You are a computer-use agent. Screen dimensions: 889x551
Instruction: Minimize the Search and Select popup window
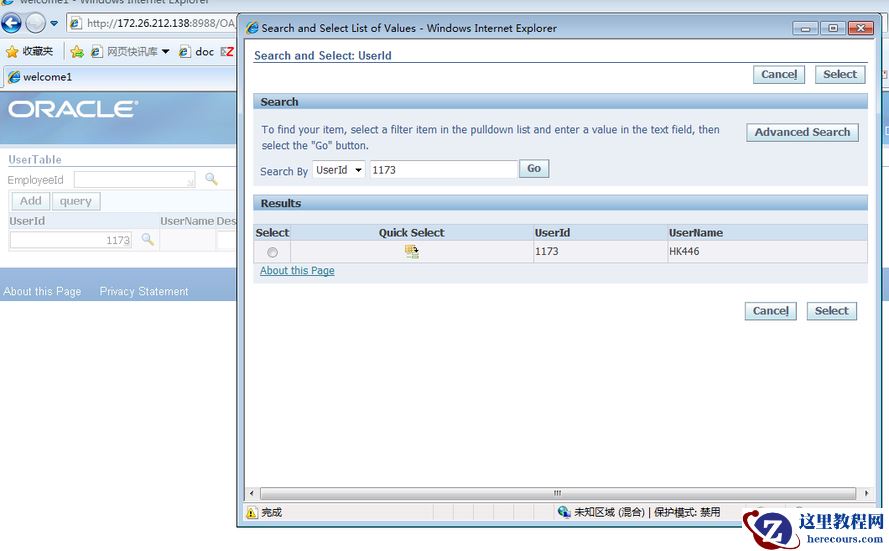pos(805,28)
